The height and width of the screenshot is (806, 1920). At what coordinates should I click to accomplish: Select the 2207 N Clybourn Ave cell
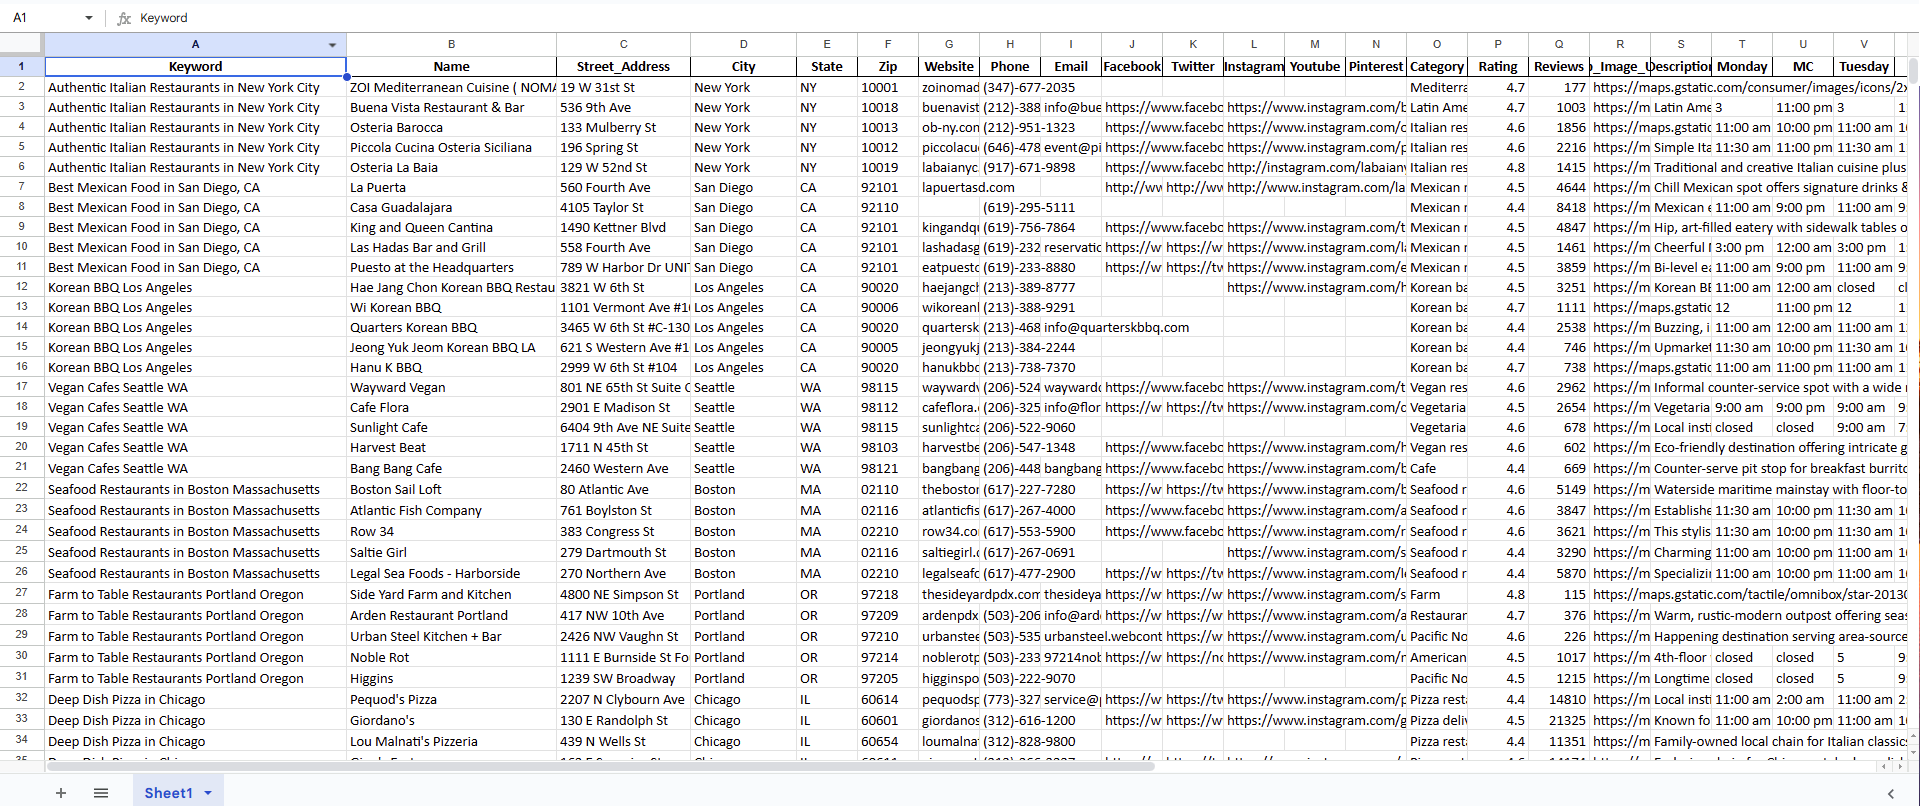(x=623, y=699)
